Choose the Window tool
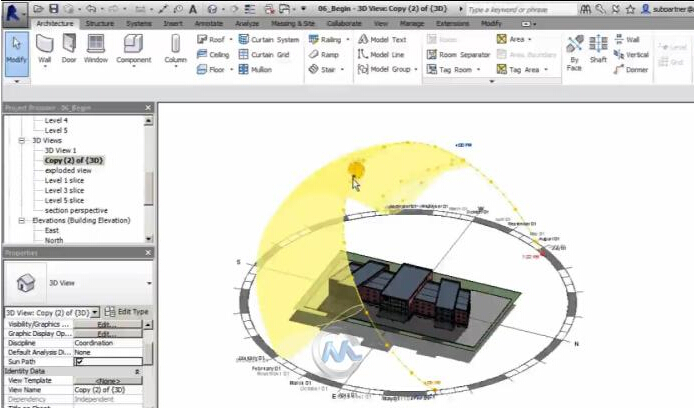The width and height of the screenshot is (694, 408). pyautogui.click(x=96, y=47)
